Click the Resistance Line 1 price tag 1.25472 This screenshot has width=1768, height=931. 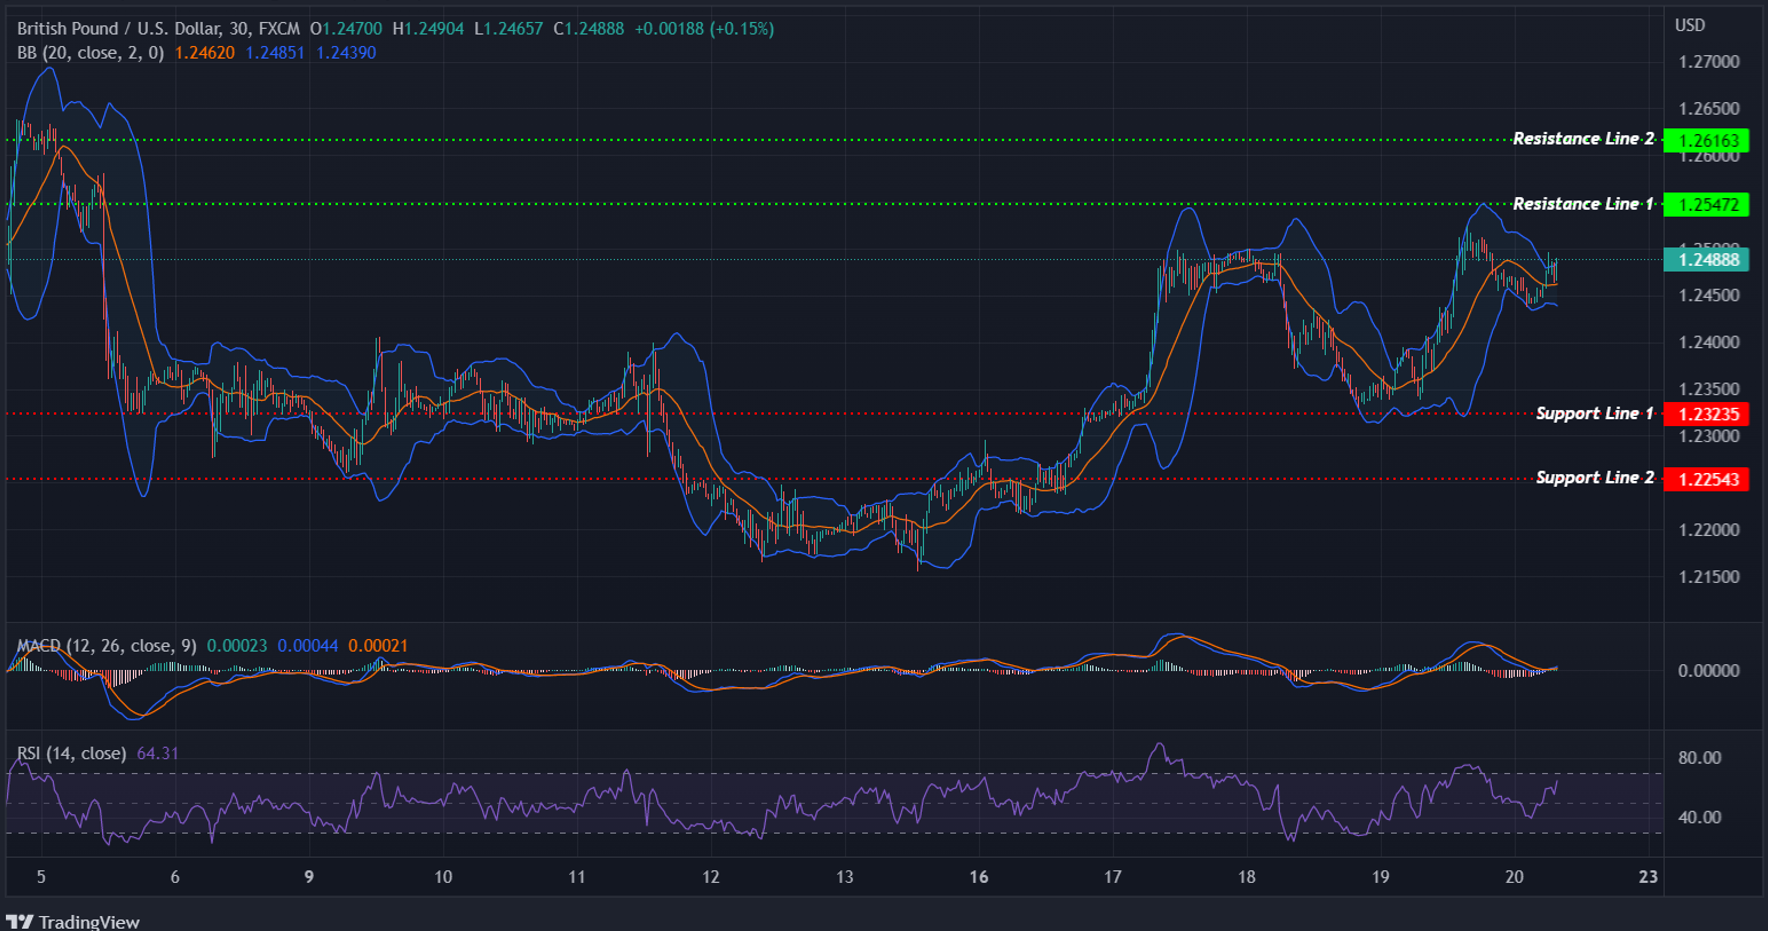click(1707, 204)
